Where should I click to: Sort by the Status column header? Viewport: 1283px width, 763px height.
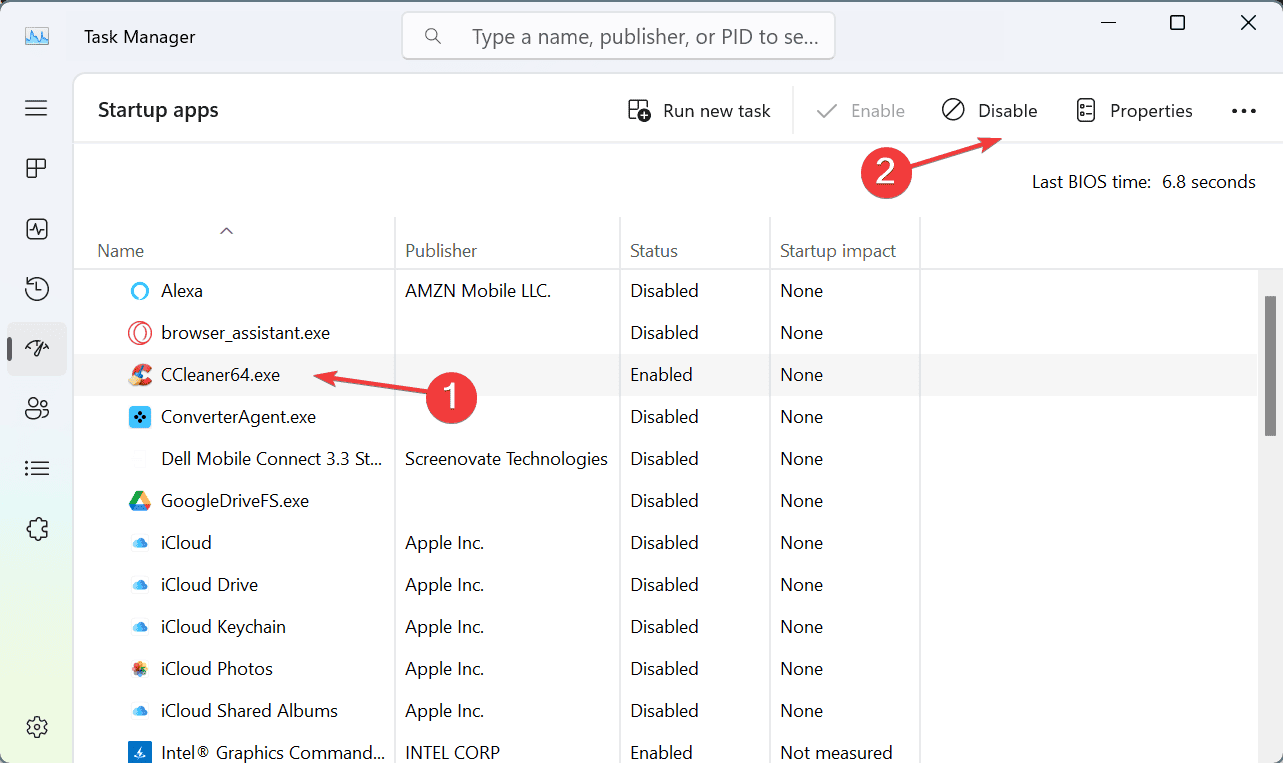point(654,251)
